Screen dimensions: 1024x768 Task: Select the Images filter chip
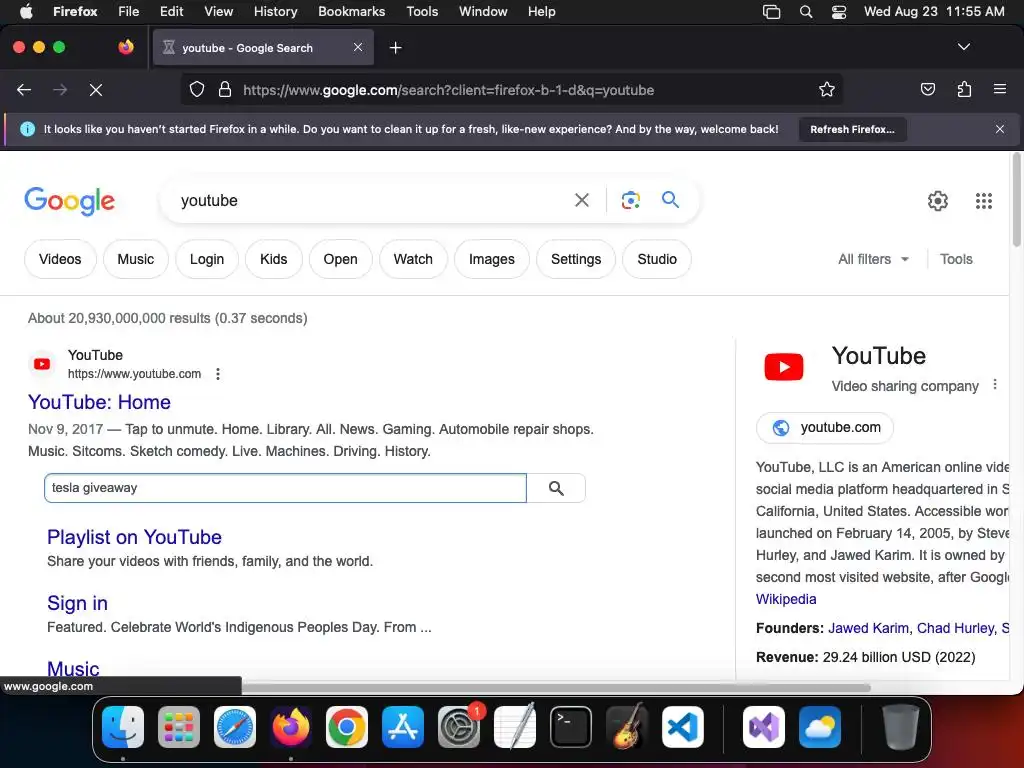pos(492,259)
